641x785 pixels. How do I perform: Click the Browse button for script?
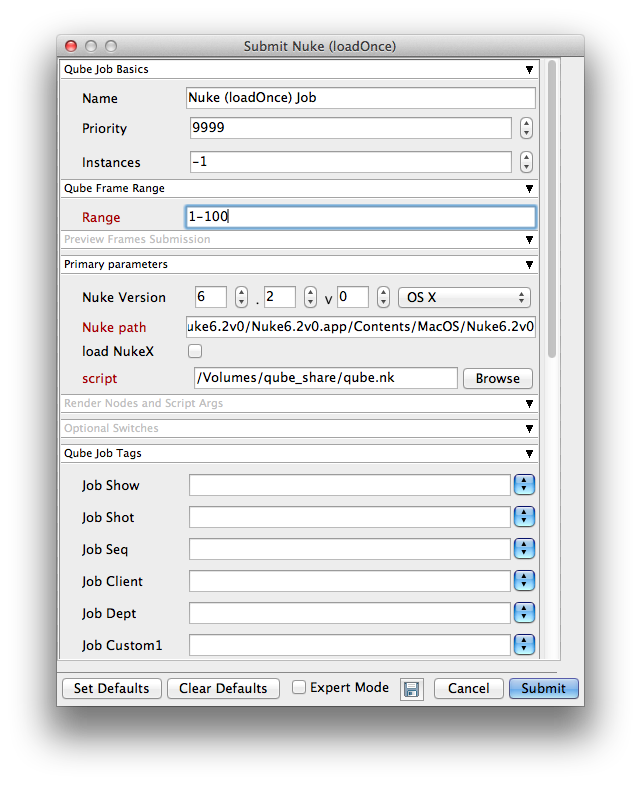pos(497,379)
